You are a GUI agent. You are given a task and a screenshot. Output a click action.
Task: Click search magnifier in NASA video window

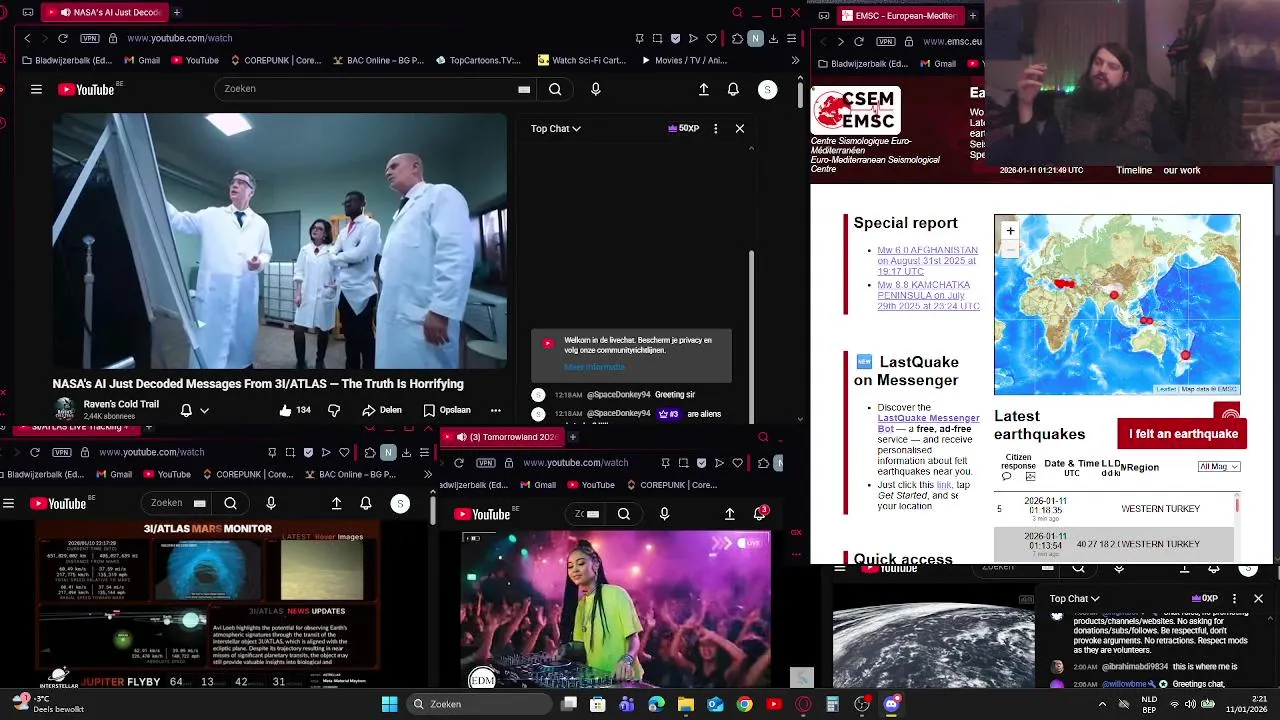(x=555, y=89)
